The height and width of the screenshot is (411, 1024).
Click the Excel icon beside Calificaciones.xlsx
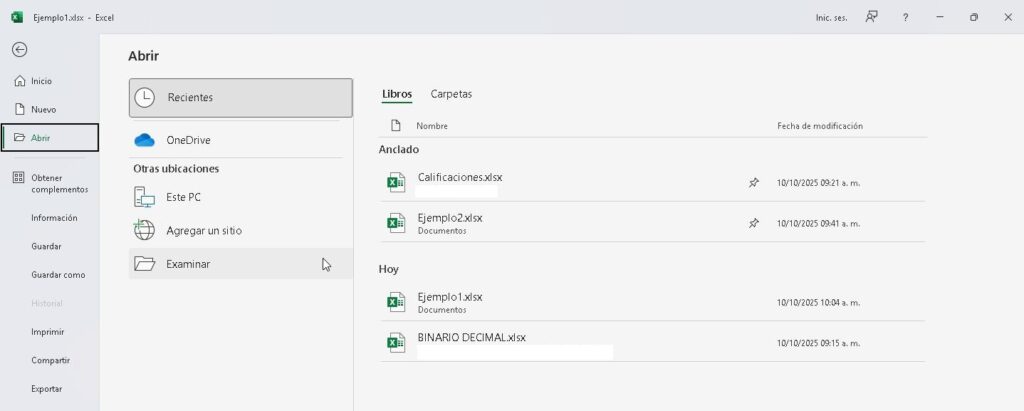click(396, 182)
